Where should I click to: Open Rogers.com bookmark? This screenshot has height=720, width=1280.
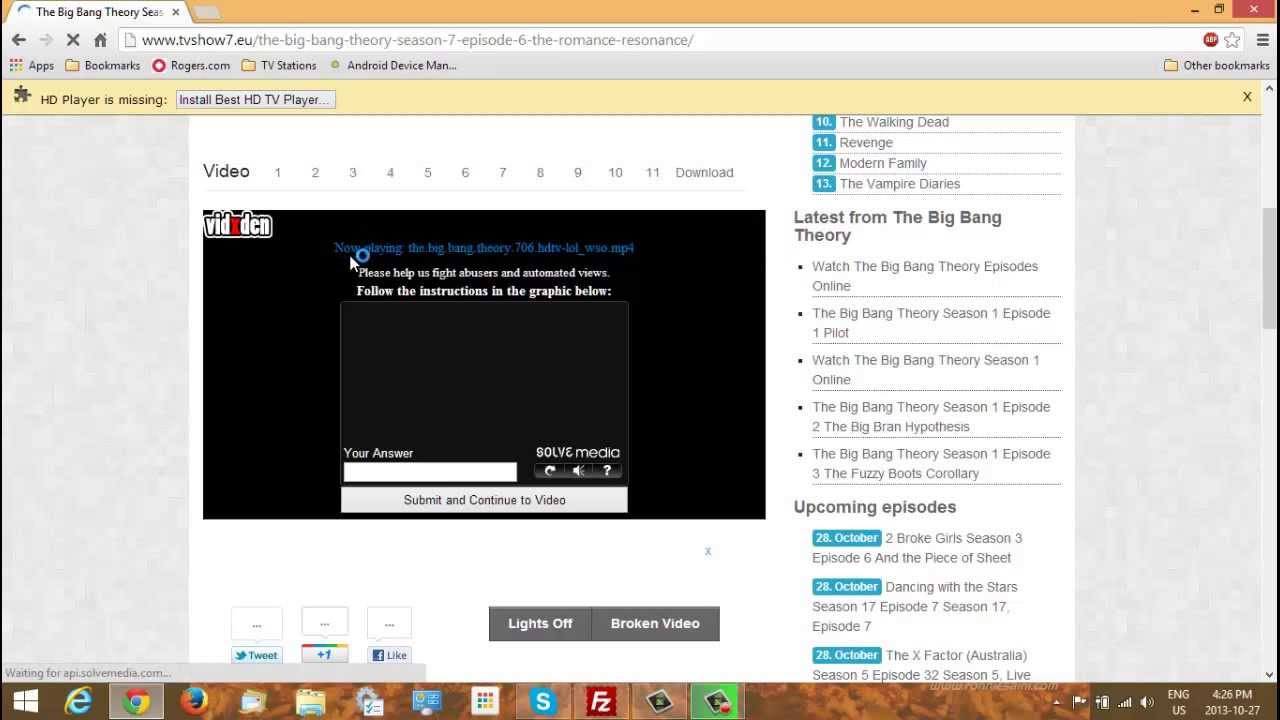tap(191, 65)
